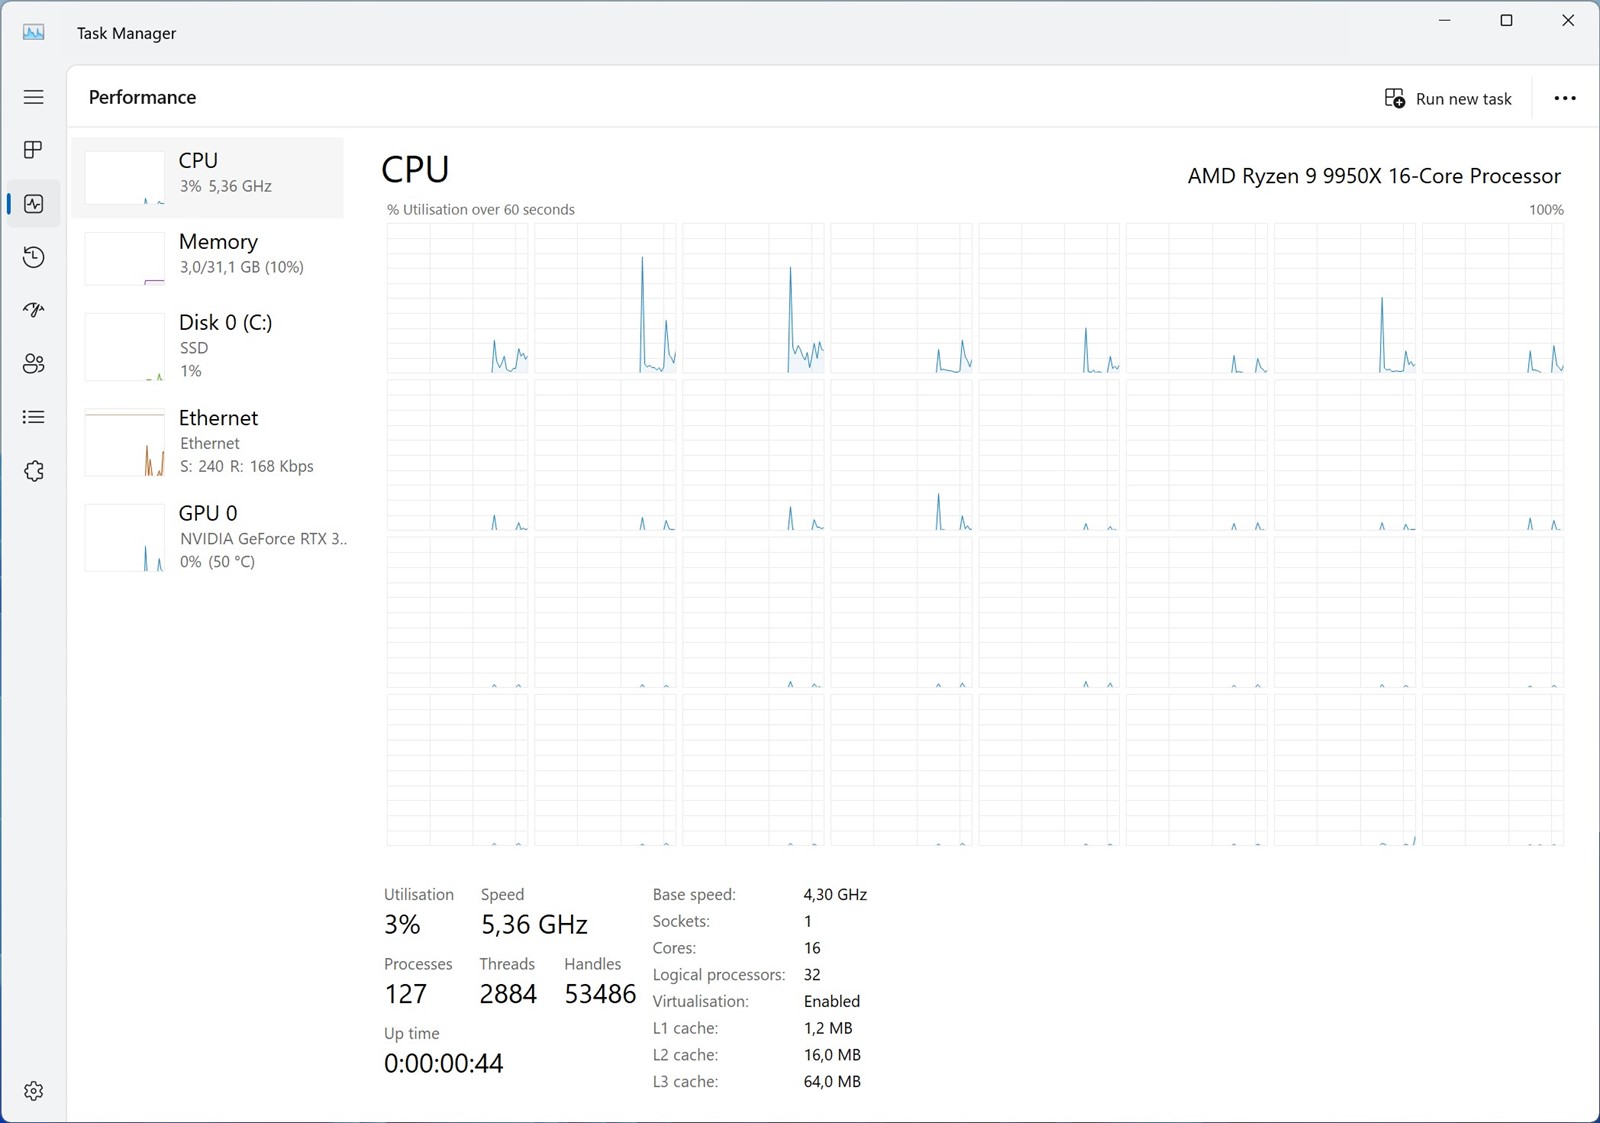Click the first logical processor graph
The height and width of the screenshot is (1123, 1600).
coord(457,298)
